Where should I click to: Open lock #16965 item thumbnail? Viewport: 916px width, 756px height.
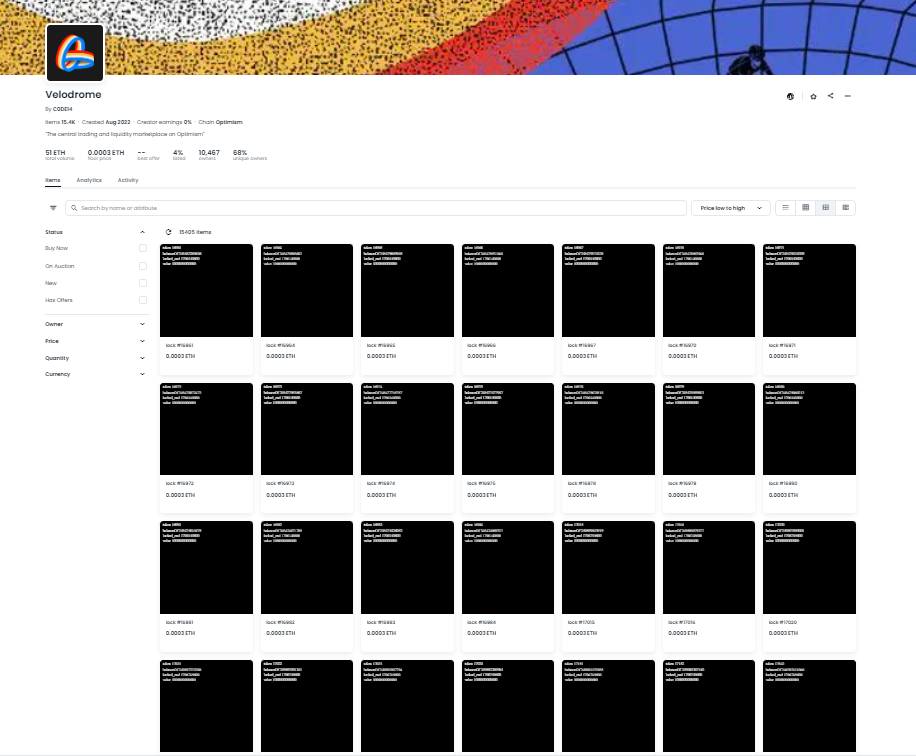point(407,290)
